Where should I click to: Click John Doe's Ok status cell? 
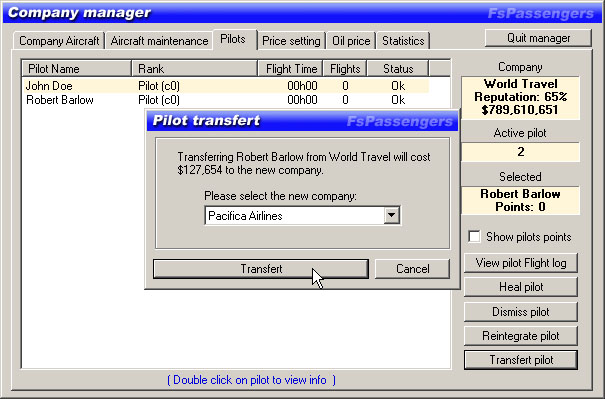(x=398, y=86)
